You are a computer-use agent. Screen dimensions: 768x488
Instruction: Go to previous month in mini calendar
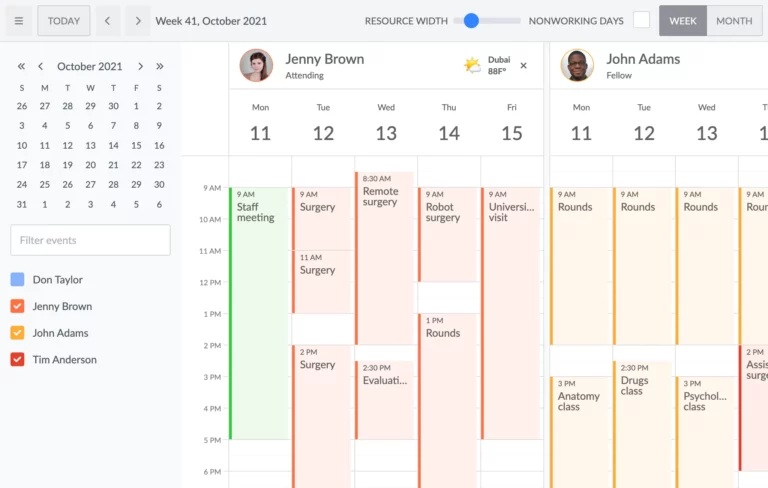pyautogui.click(x=40, y=67)
